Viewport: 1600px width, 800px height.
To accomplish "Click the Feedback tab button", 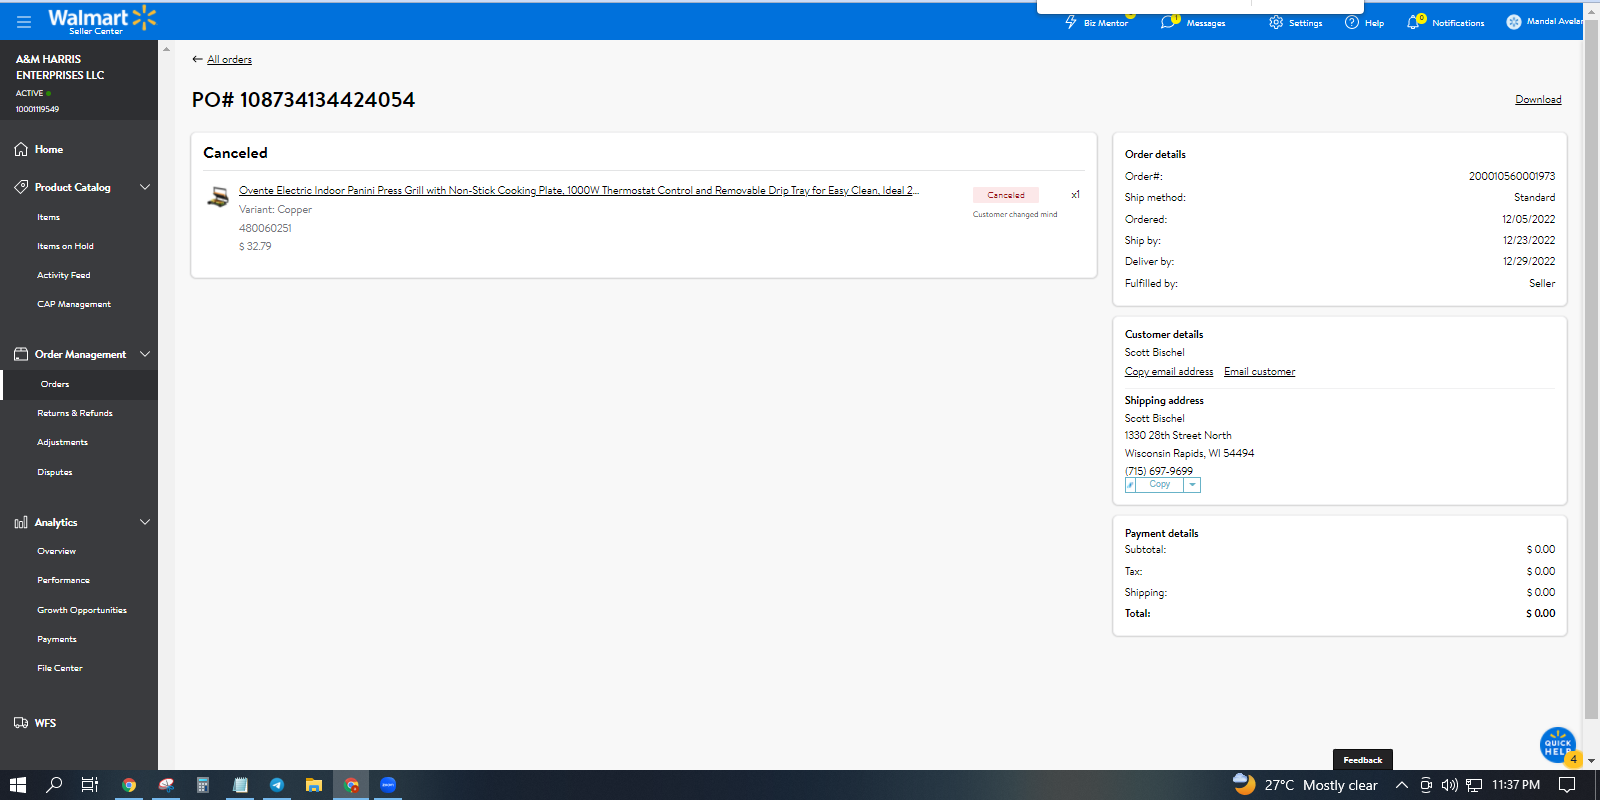I will tap(1363, 760).
